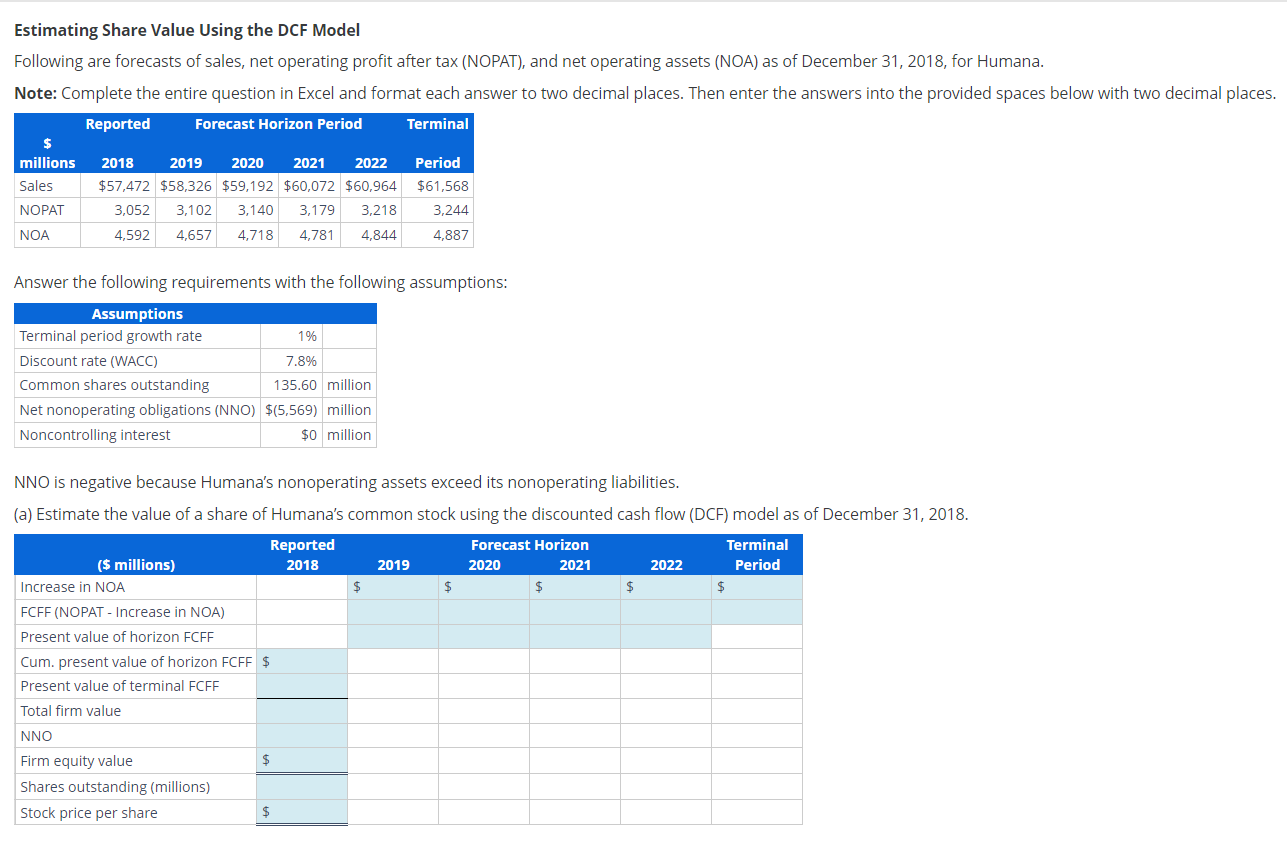Select the Present value of terminal FCFF cell
1287x854 pixels.
pos(302,686)
